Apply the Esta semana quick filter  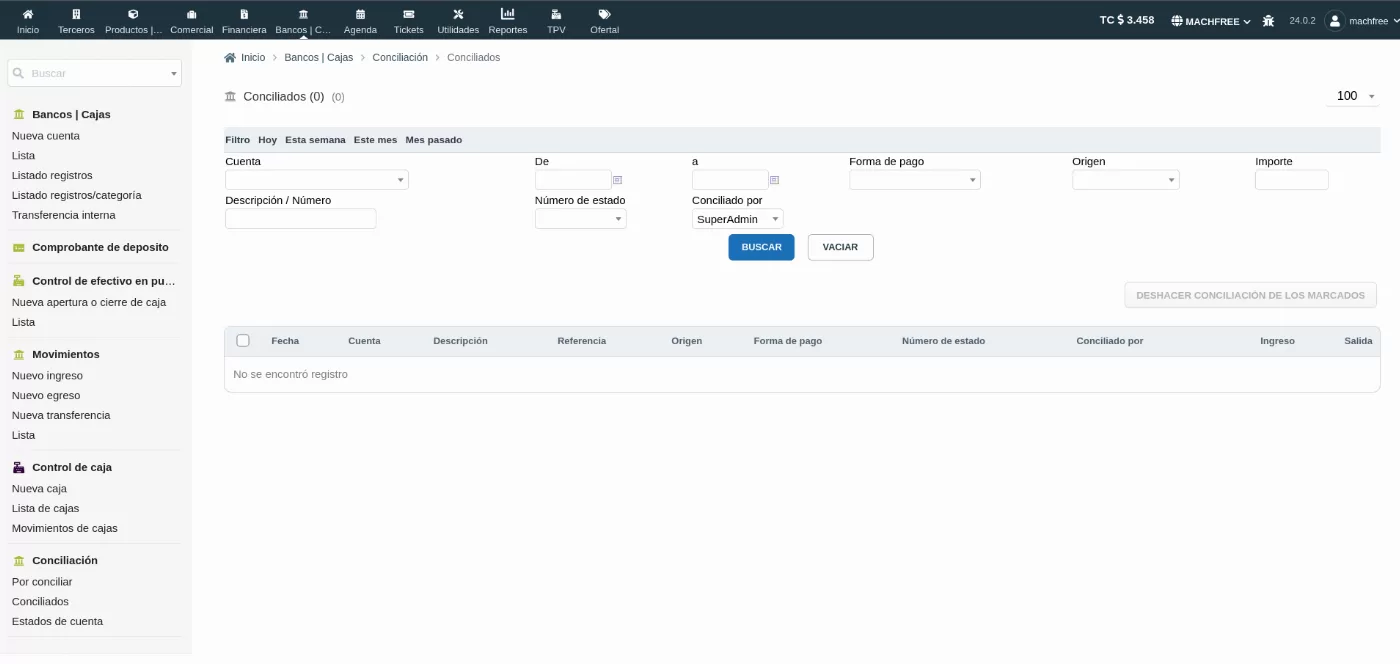(315, 140)
